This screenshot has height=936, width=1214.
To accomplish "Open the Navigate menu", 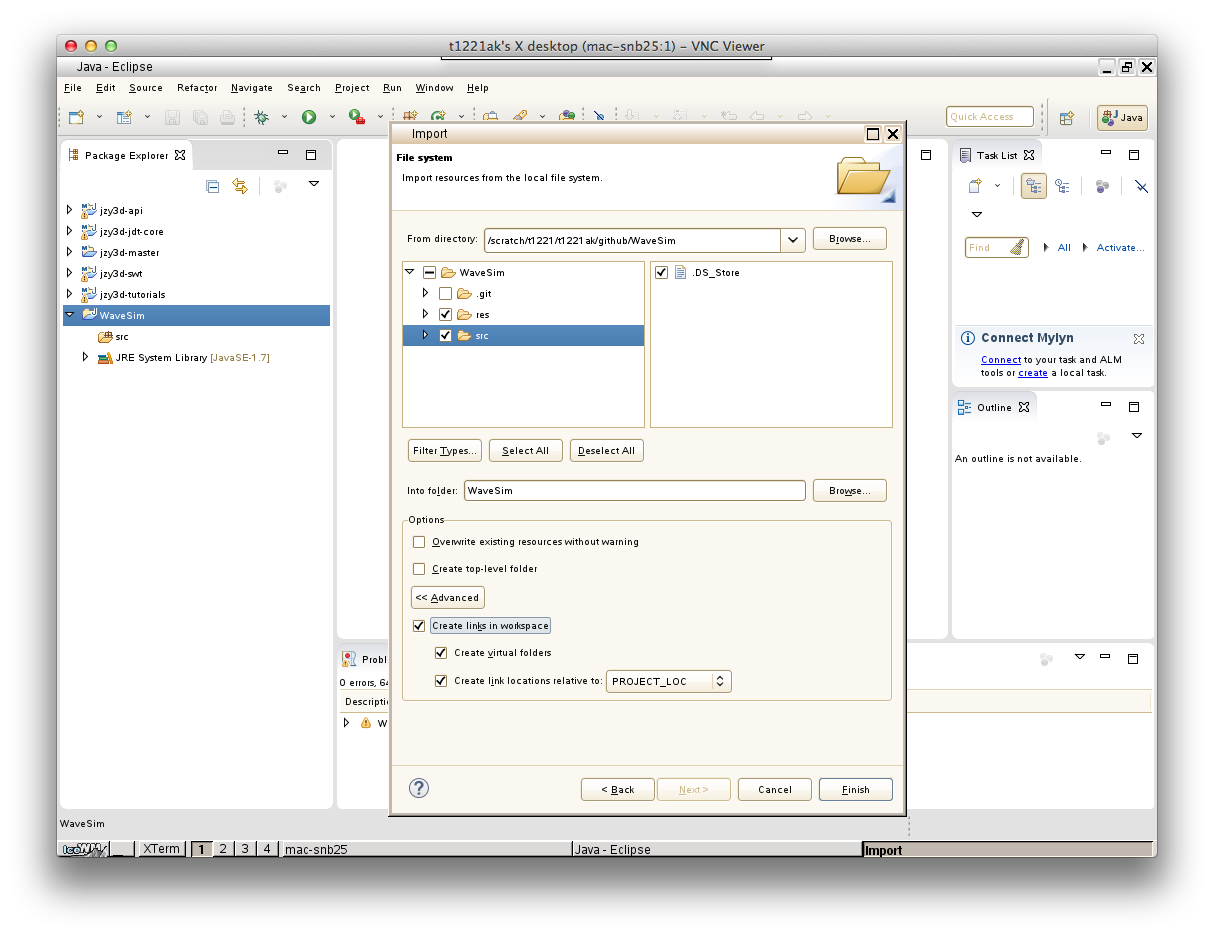I will 252,88.
